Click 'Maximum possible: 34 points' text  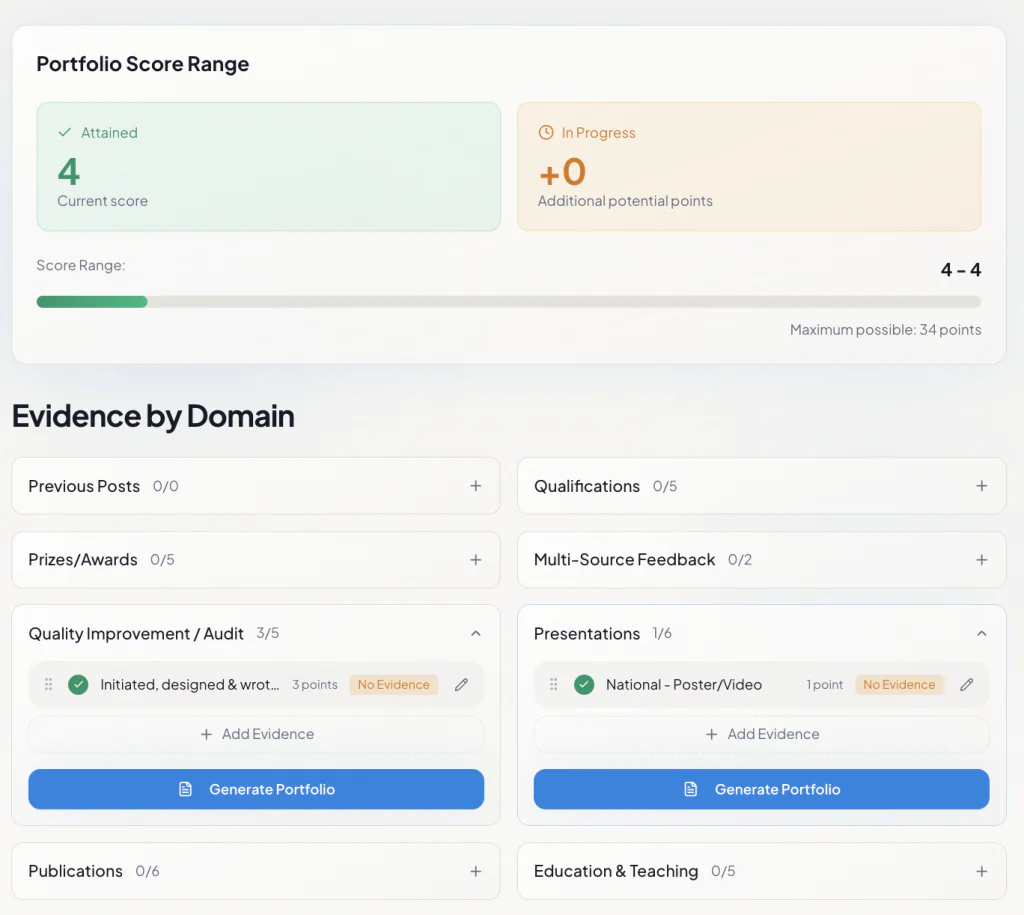pyautogui.click(x=886, y=330)
